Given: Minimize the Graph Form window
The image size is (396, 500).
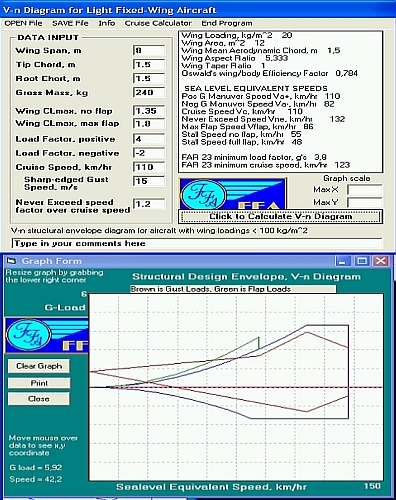Looking at the screenshot, I should pos(343,261).
